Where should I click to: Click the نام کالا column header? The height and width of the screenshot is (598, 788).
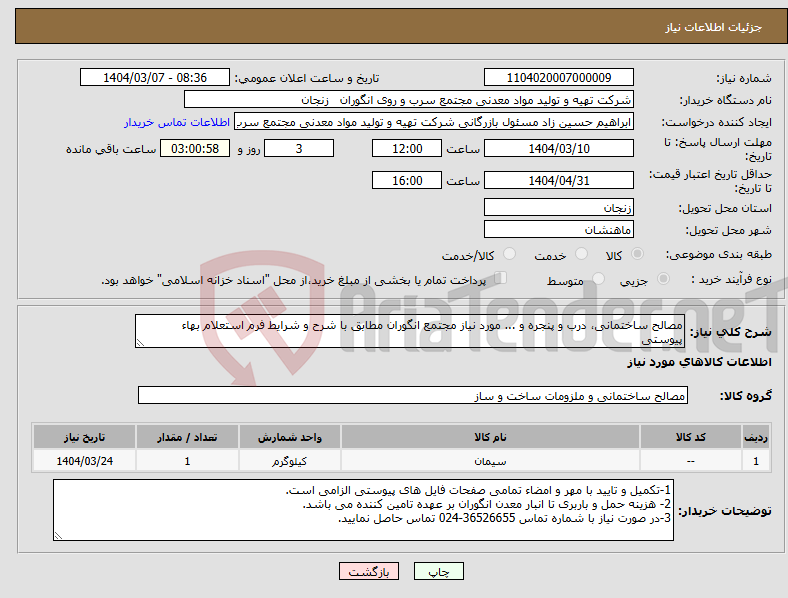click(x=490, y=437)
